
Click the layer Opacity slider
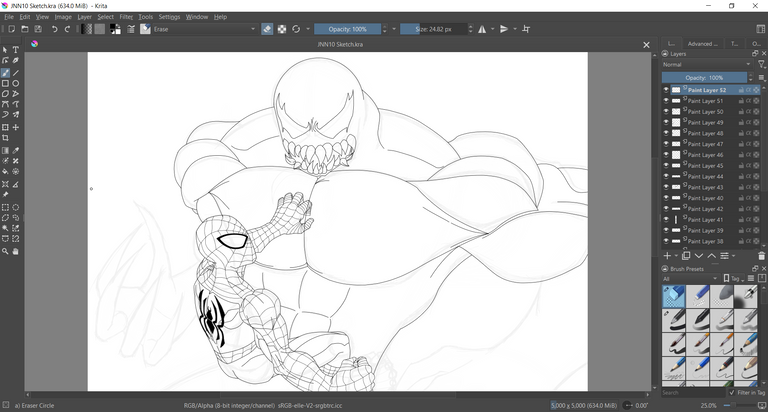click(704, 78)
